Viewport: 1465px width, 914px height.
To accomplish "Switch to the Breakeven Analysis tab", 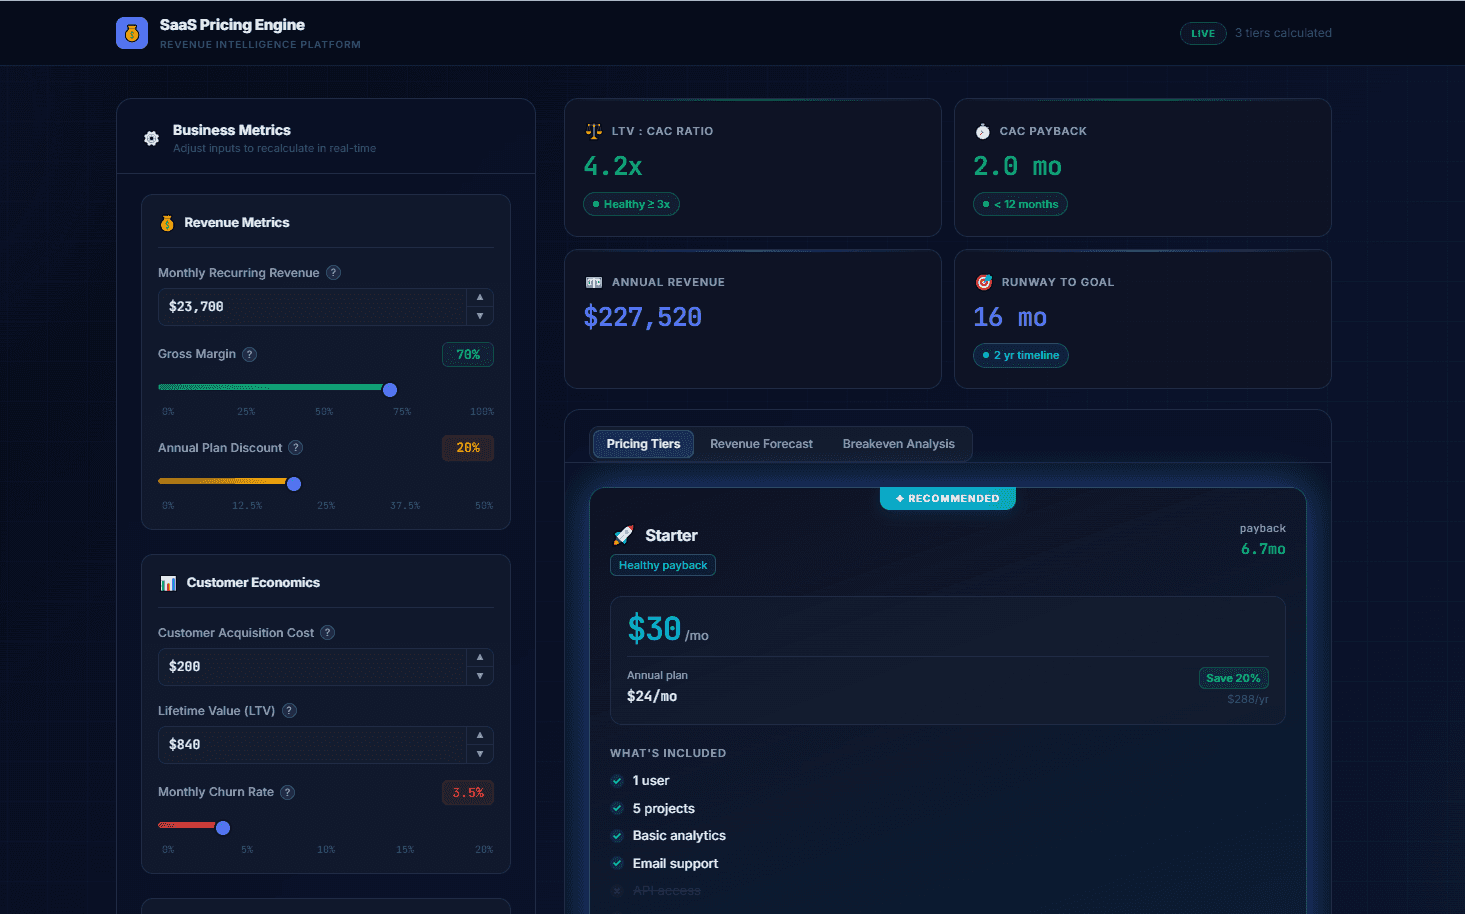I will coord(898,444).
